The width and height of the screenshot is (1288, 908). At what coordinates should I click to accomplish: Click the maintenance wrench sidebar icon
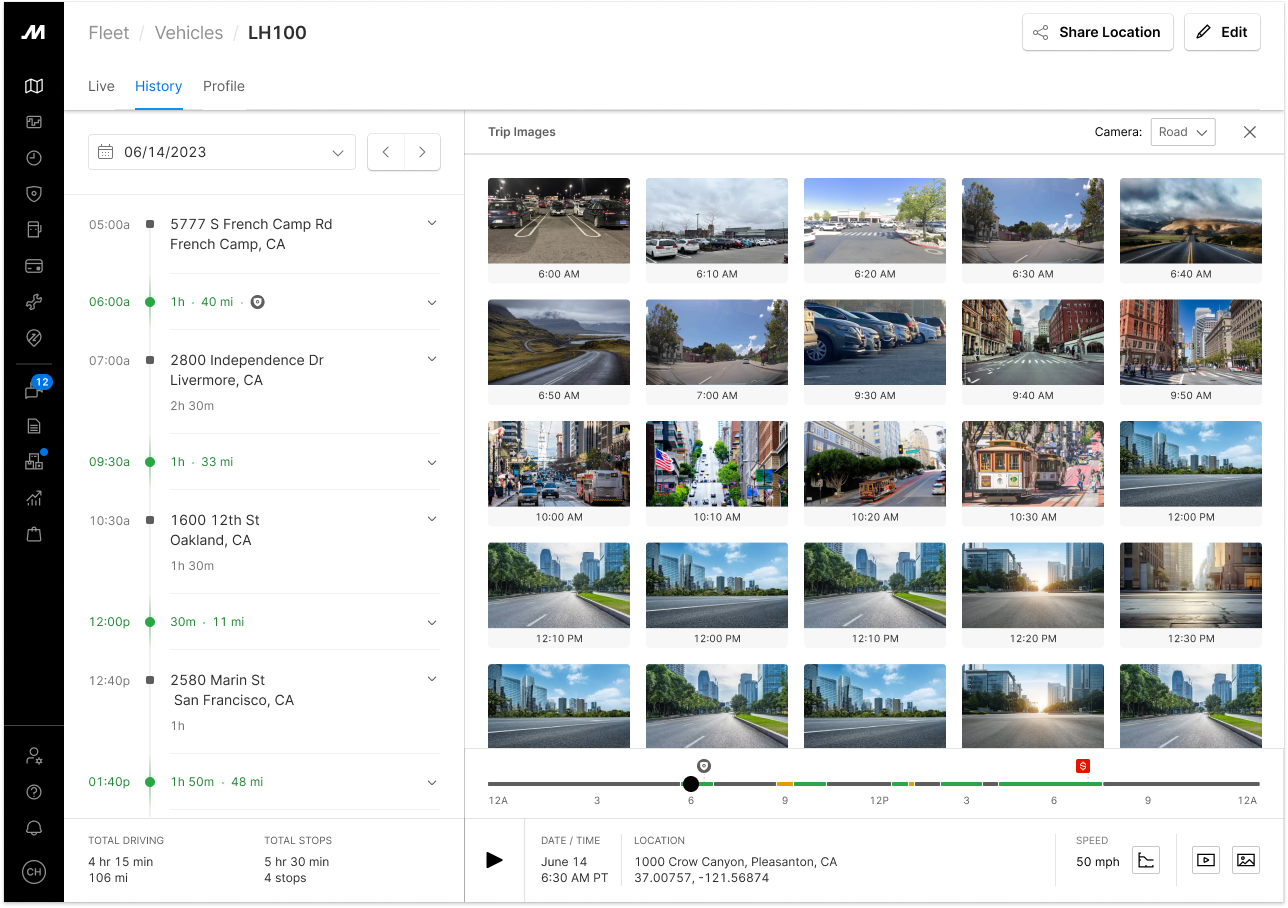pos(34,302)
